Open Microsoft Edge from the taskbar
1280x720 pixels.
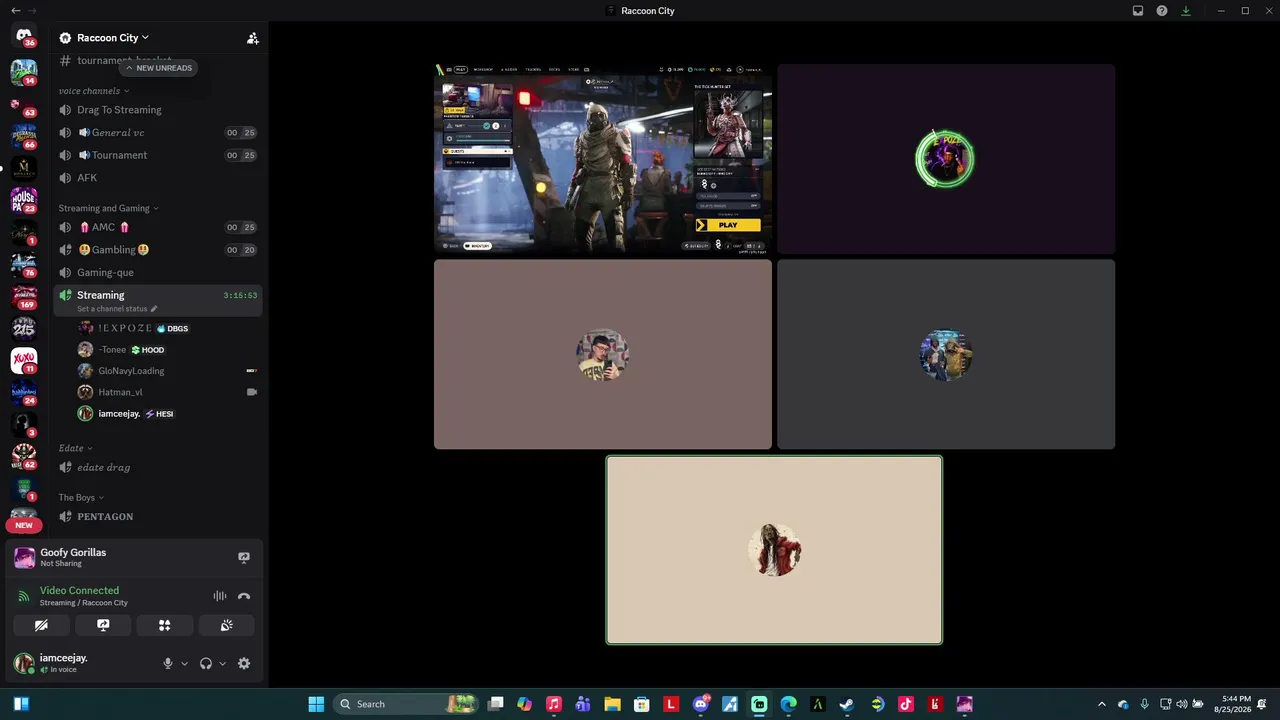(x=788, y=704)
